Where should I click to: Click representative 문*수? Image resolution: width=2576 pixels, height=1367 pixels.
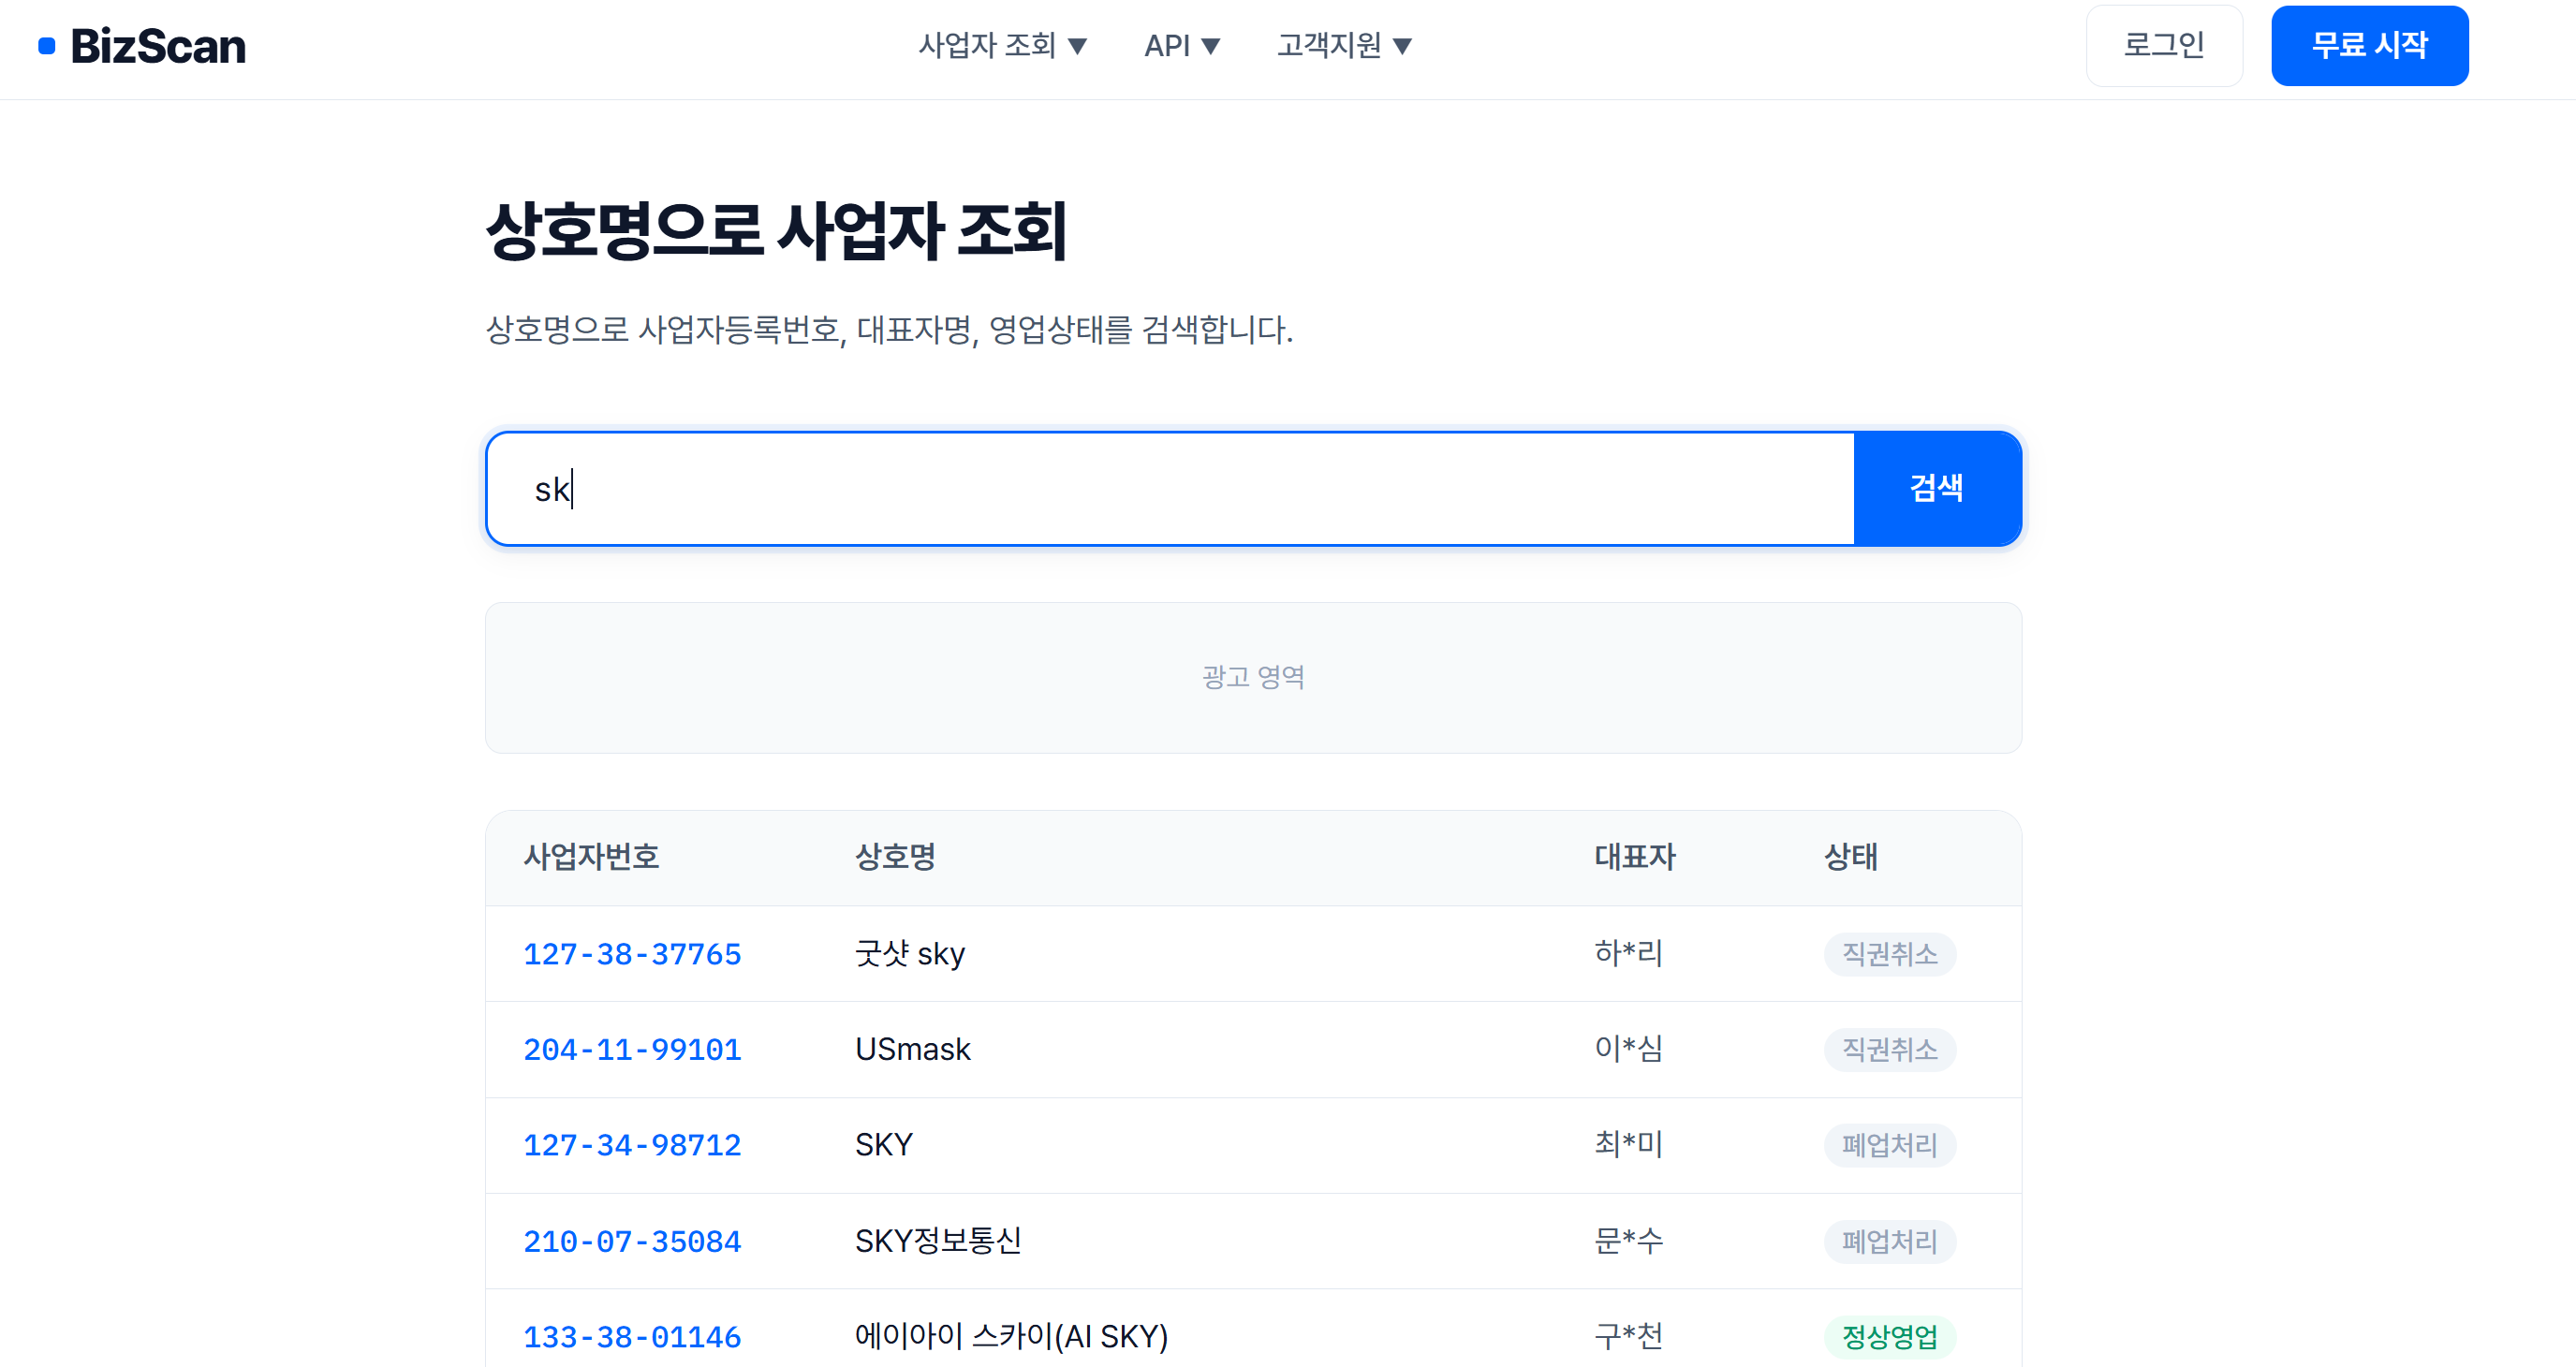[1628, 1241]
